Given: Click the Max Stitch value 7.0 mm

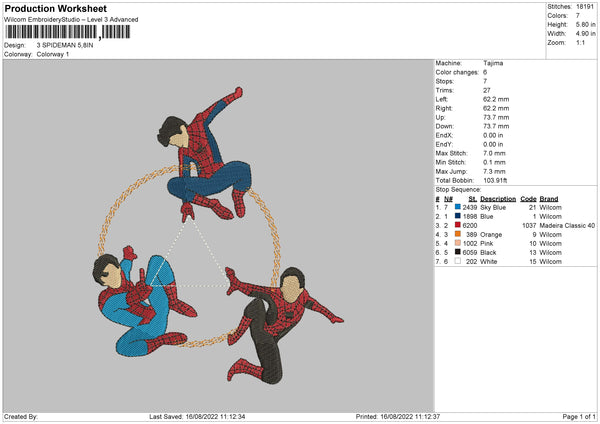Looking at the screenshot, I should point(494,153).
